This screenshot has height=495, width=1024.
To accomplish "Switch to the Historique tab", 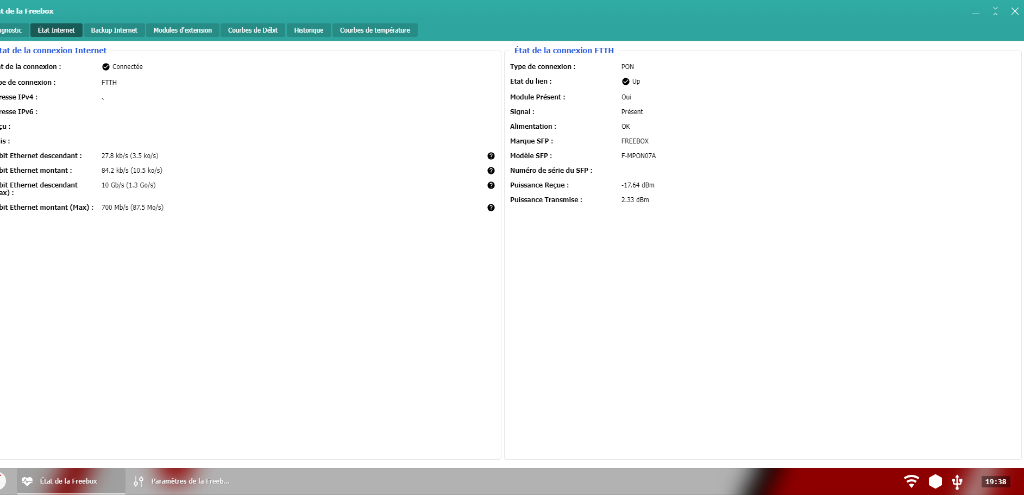I will 309,30.
